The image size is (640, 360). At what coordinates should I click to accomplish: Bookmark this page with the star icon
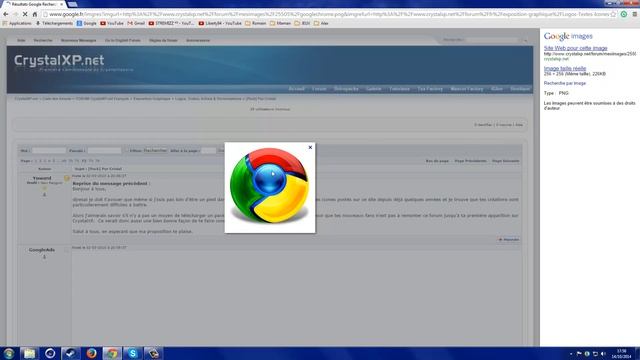pos(613,14)
